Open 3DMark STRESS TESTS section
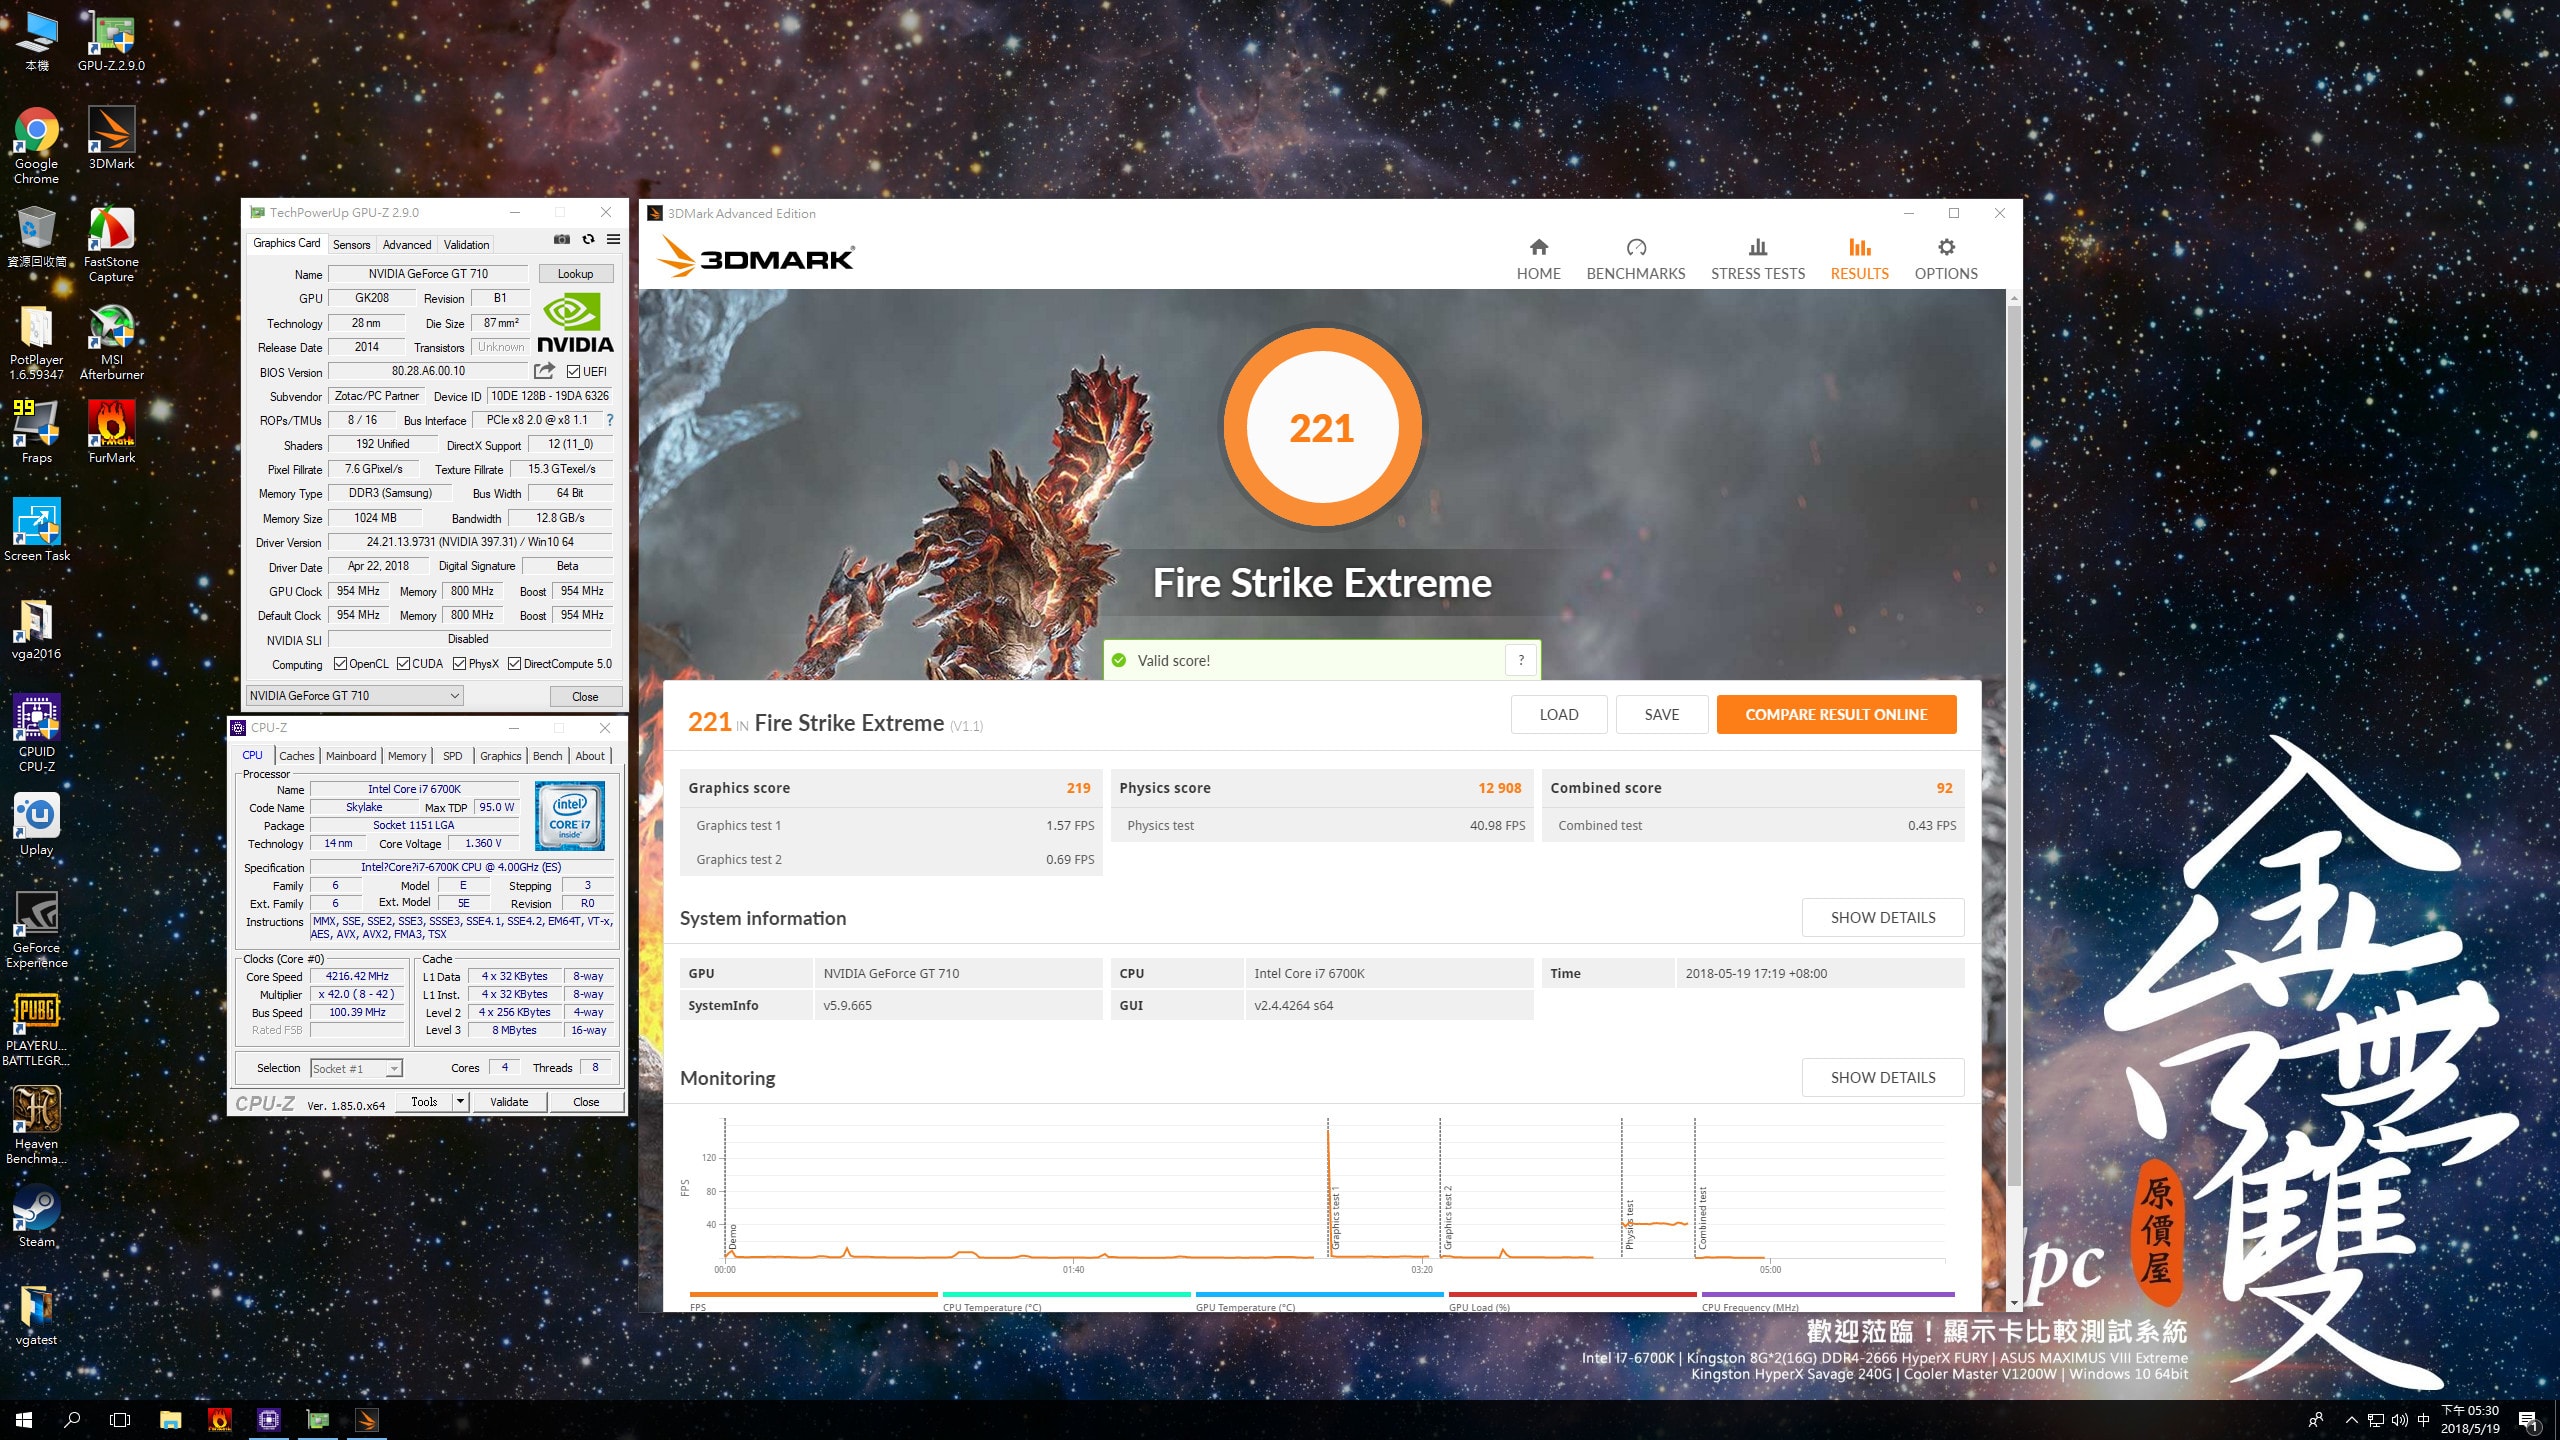 1757,259
